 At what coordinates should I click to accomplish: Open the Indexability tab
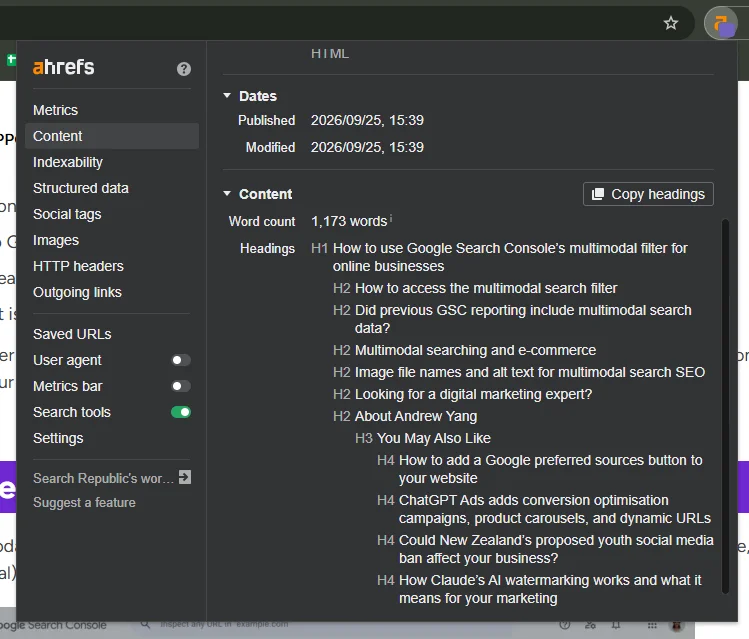[x=68, y=162]
